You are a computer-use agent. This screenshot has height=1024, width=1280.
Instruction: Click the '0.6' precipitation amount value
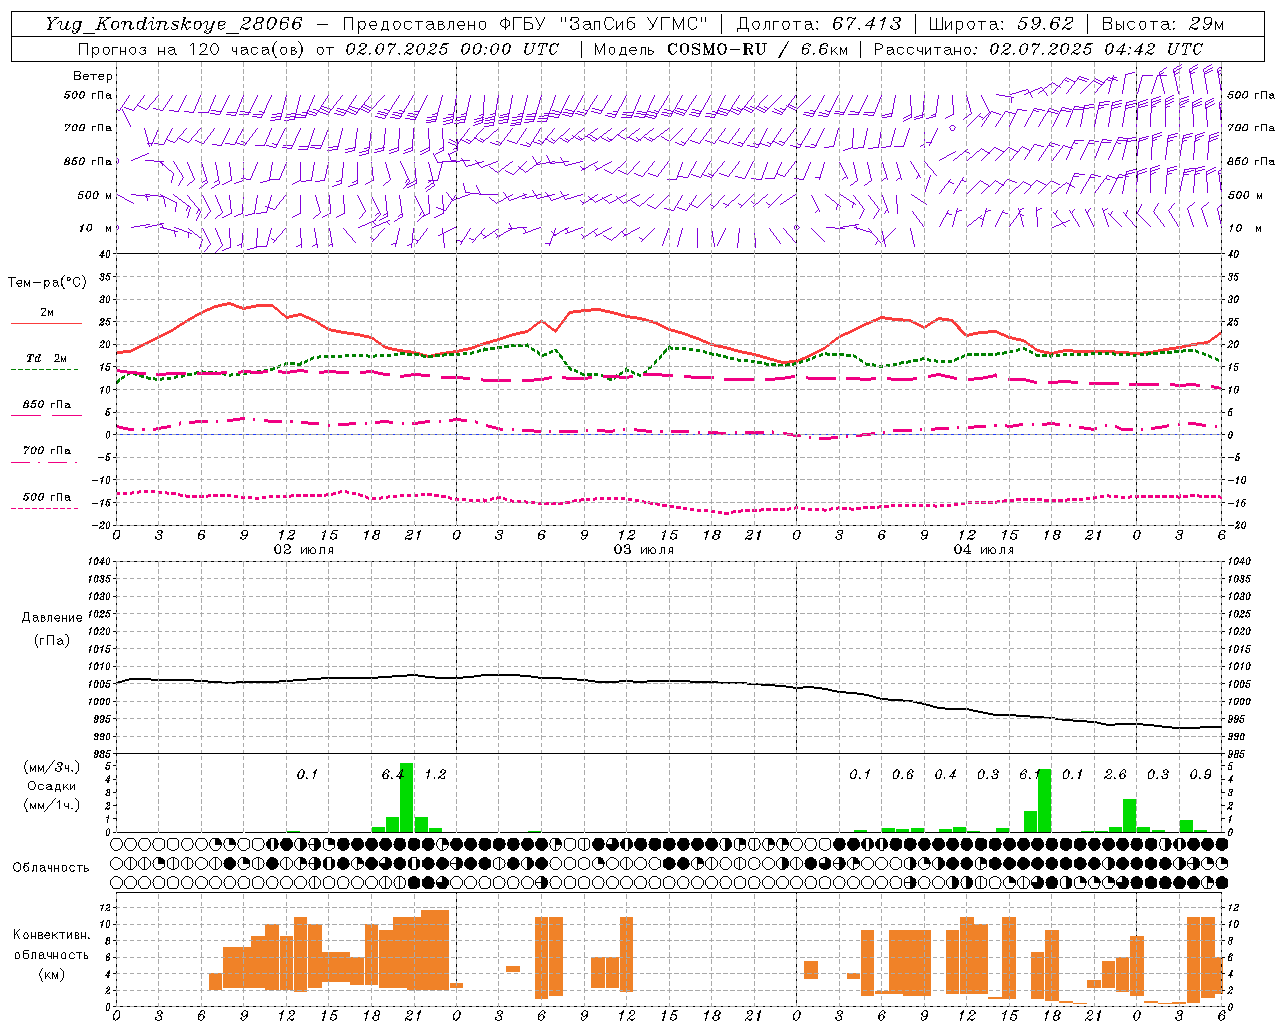[x=903, y=774]
